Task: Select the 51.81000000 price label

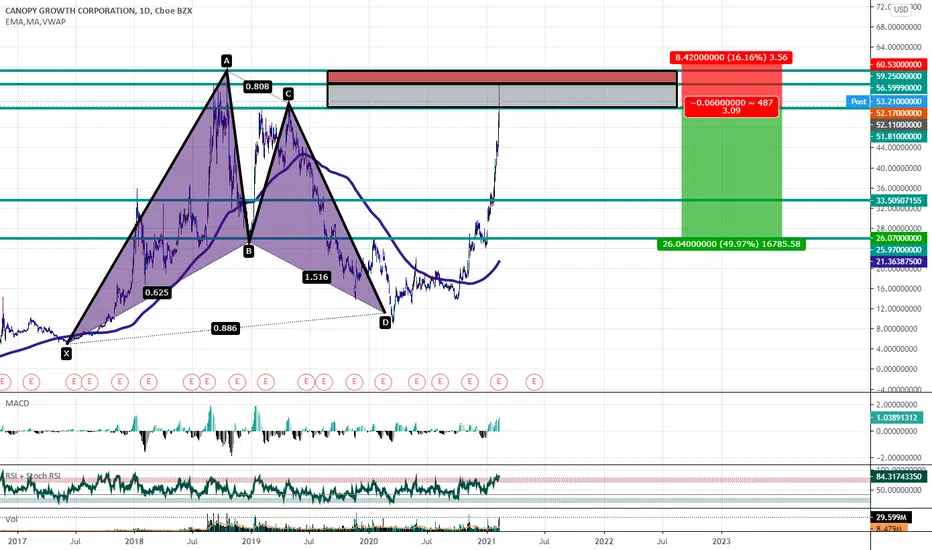Action: tap(898, 137)
